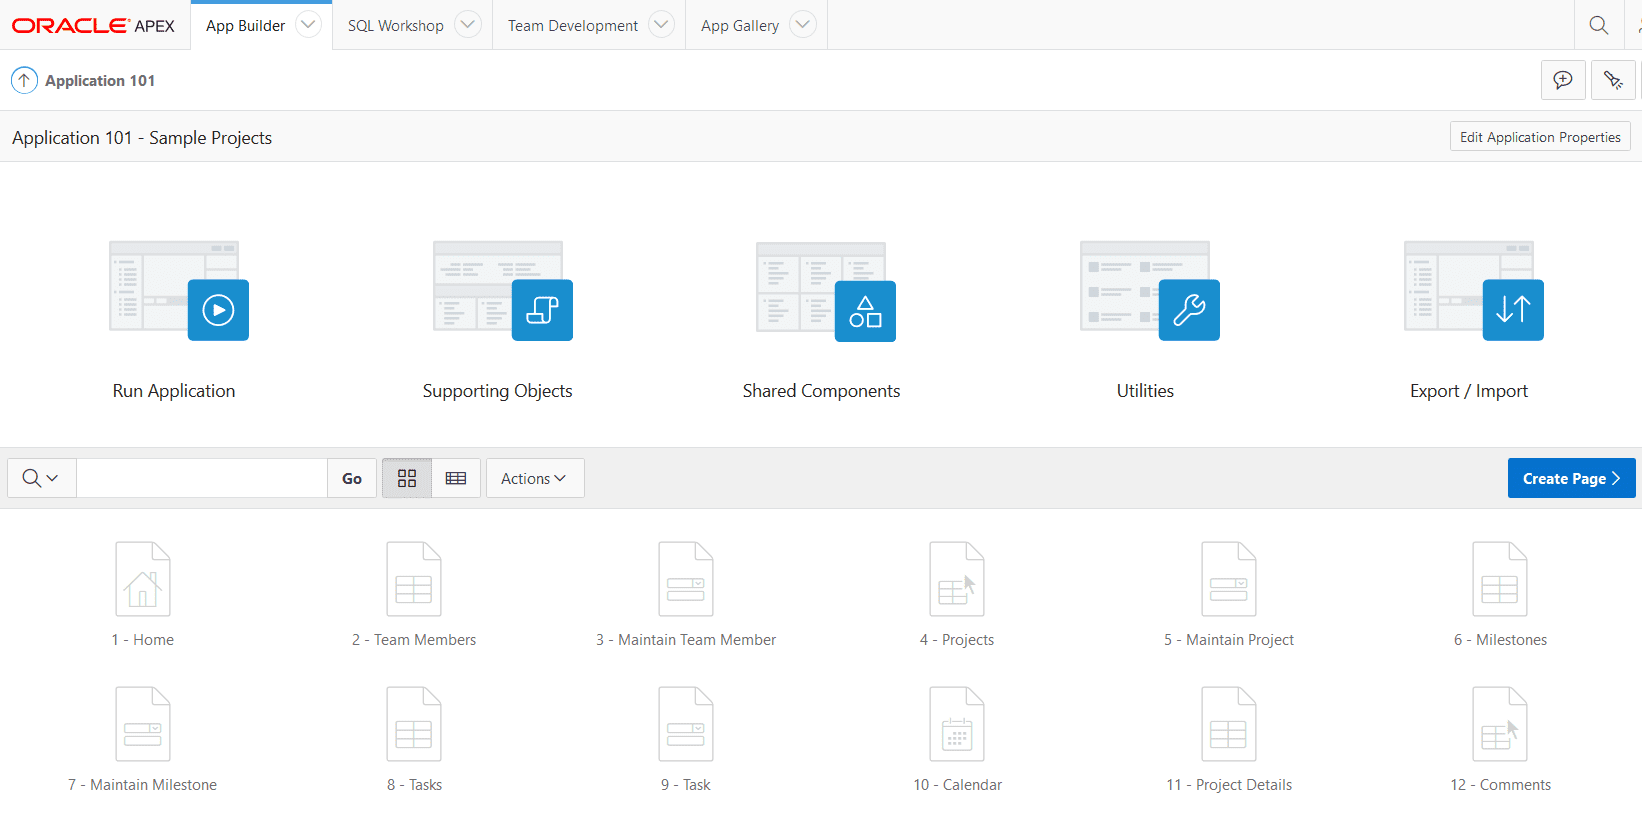
Task: Click the '4 - Projects' page label
Action: (957, 640)
